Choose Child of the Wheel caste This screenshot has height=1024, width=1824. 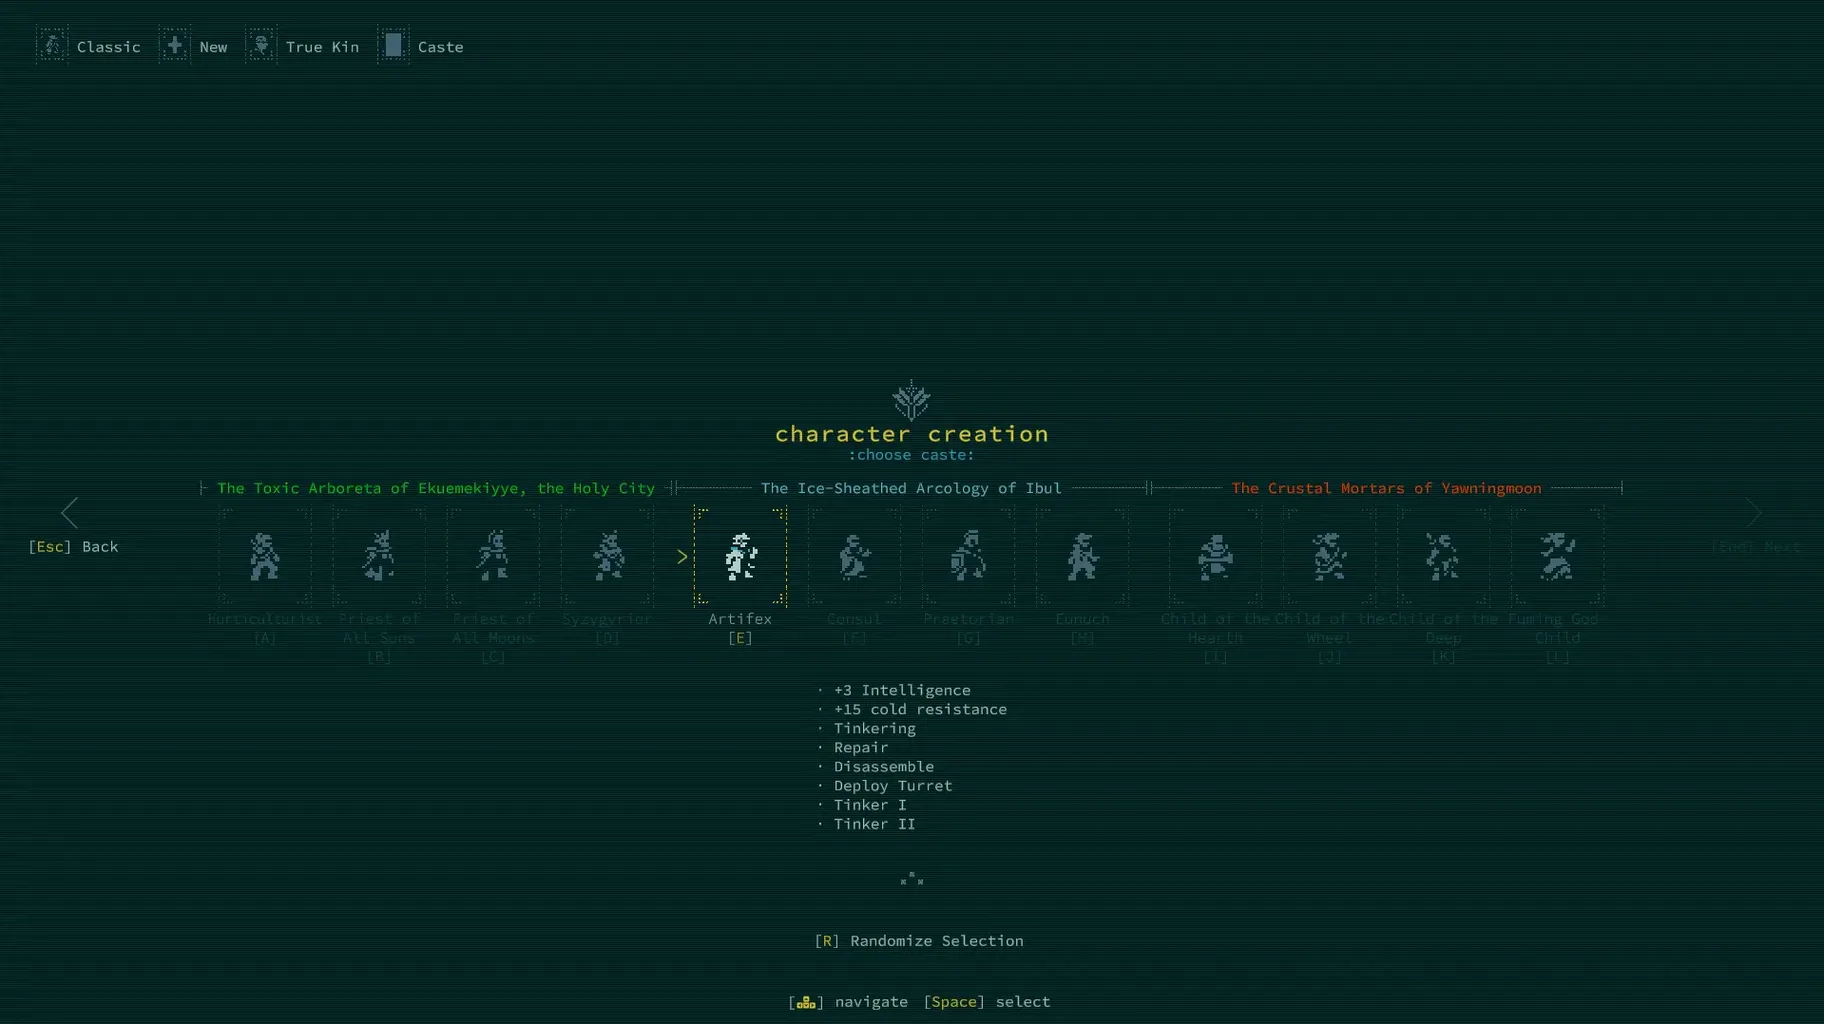pyautogui.click(x=1329, y=557)
